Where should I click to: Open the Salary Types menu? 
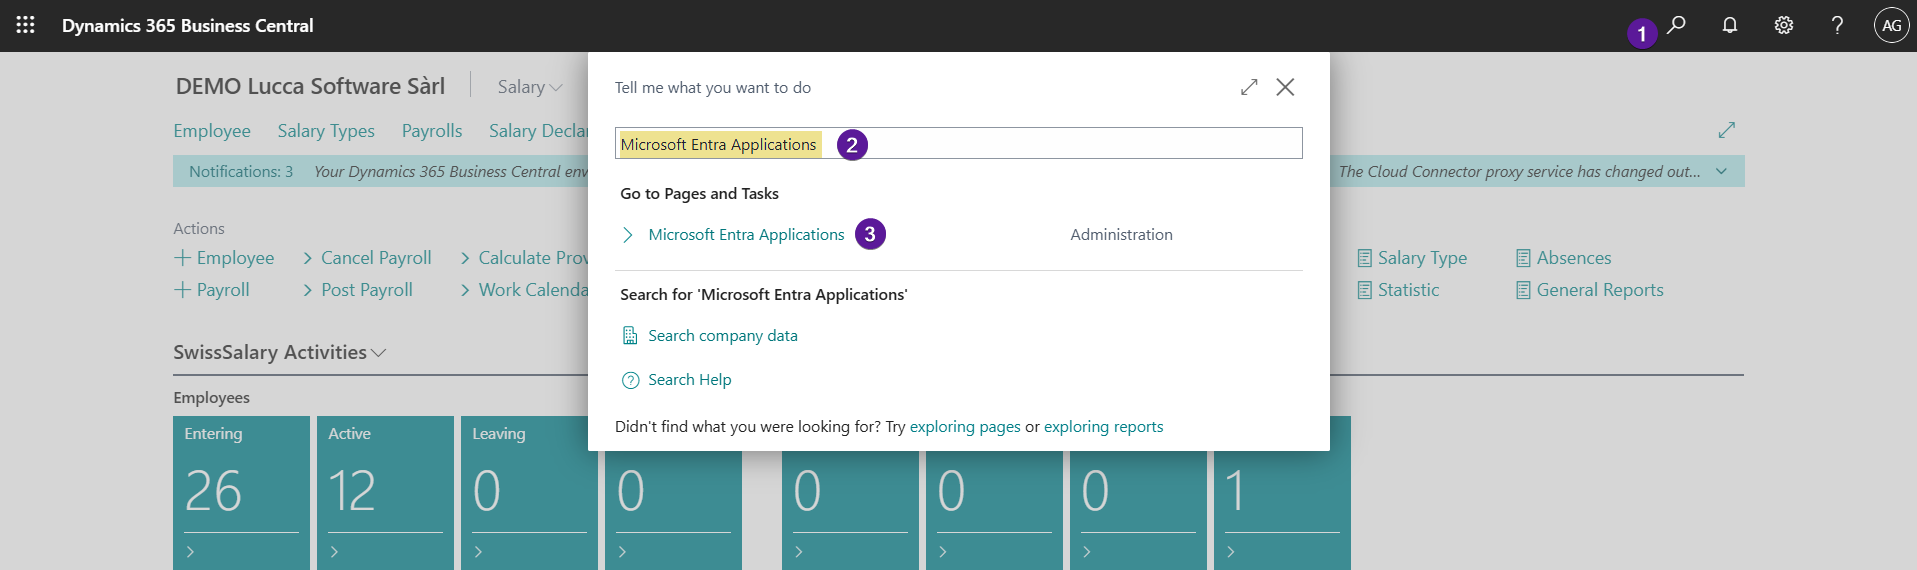tap(326, 131)
